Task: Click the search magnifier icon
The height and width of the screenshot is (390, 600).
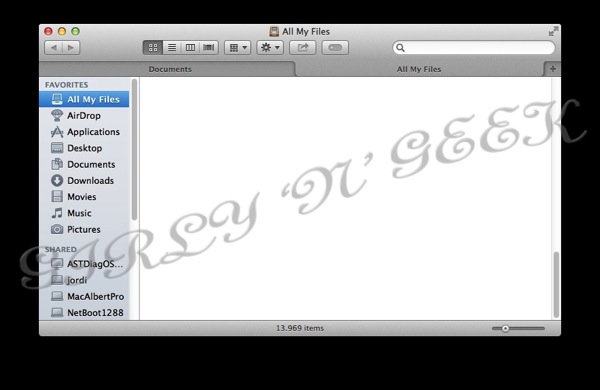Action: 400,47
